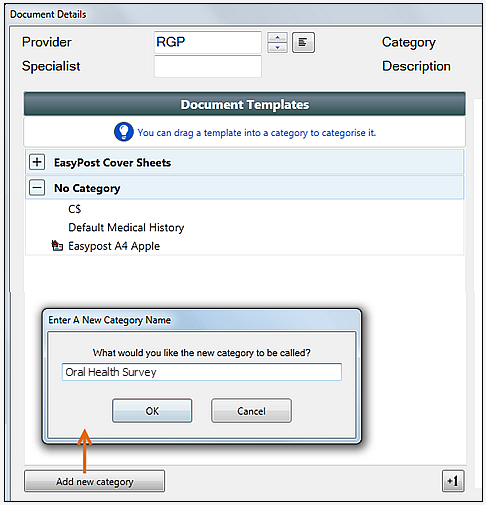486x505 pixels.
Task: Click the empty Specialist input field
Action: point(208,66)
